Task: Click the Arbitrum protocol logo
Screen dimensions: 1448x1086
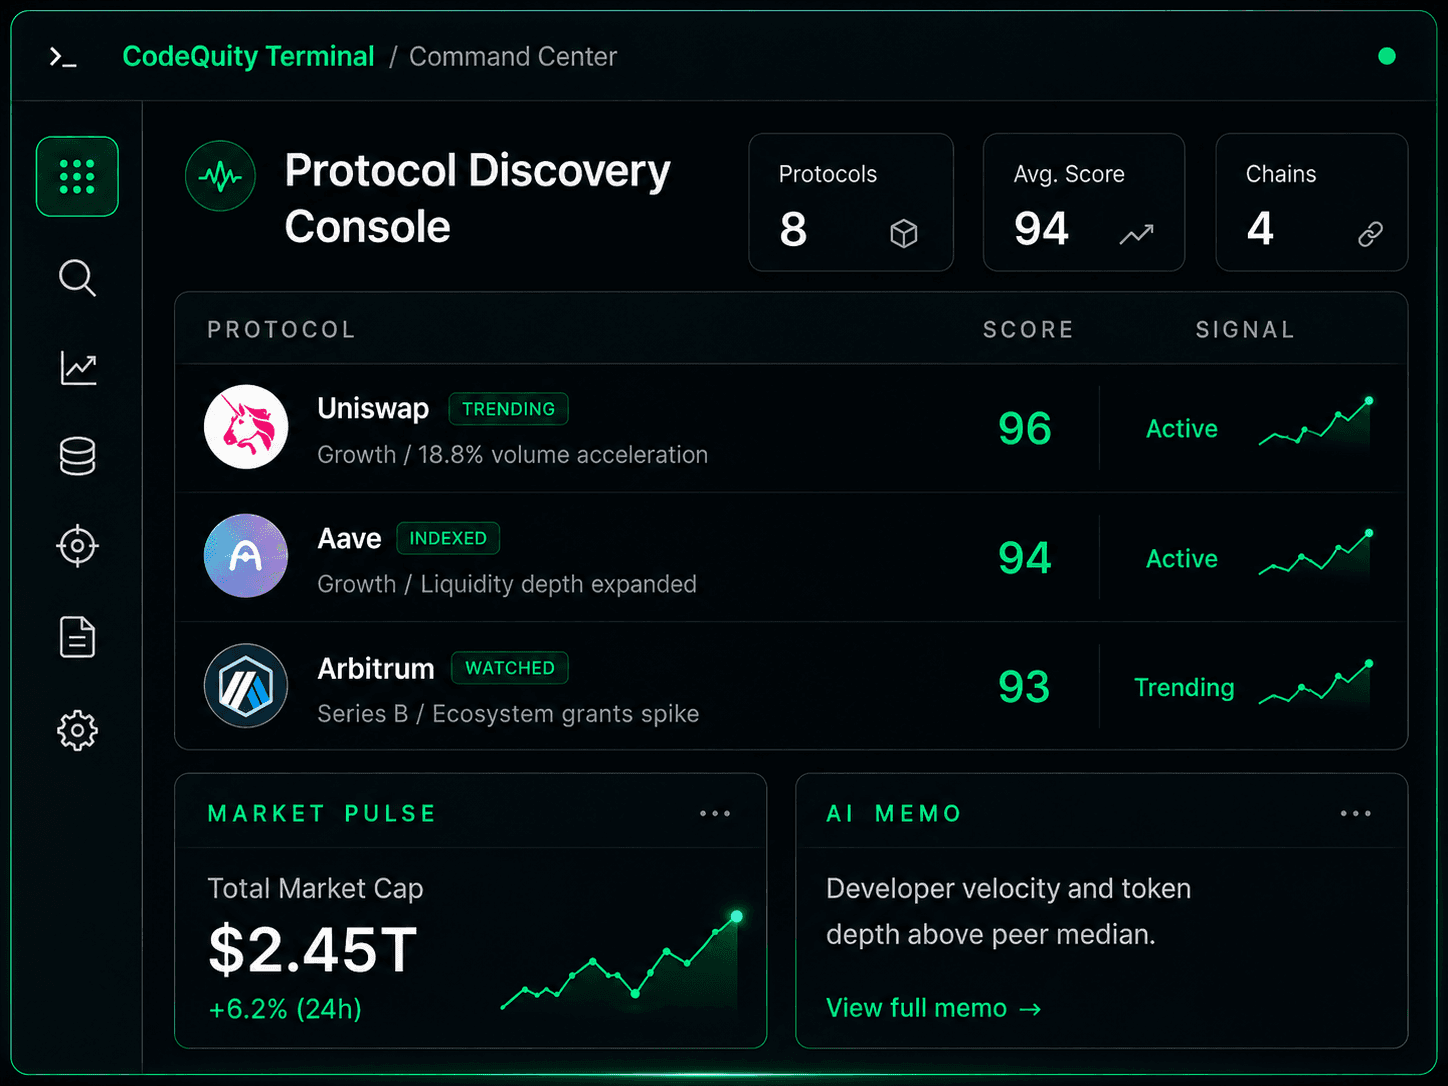Action: click(x=246, y=686)
